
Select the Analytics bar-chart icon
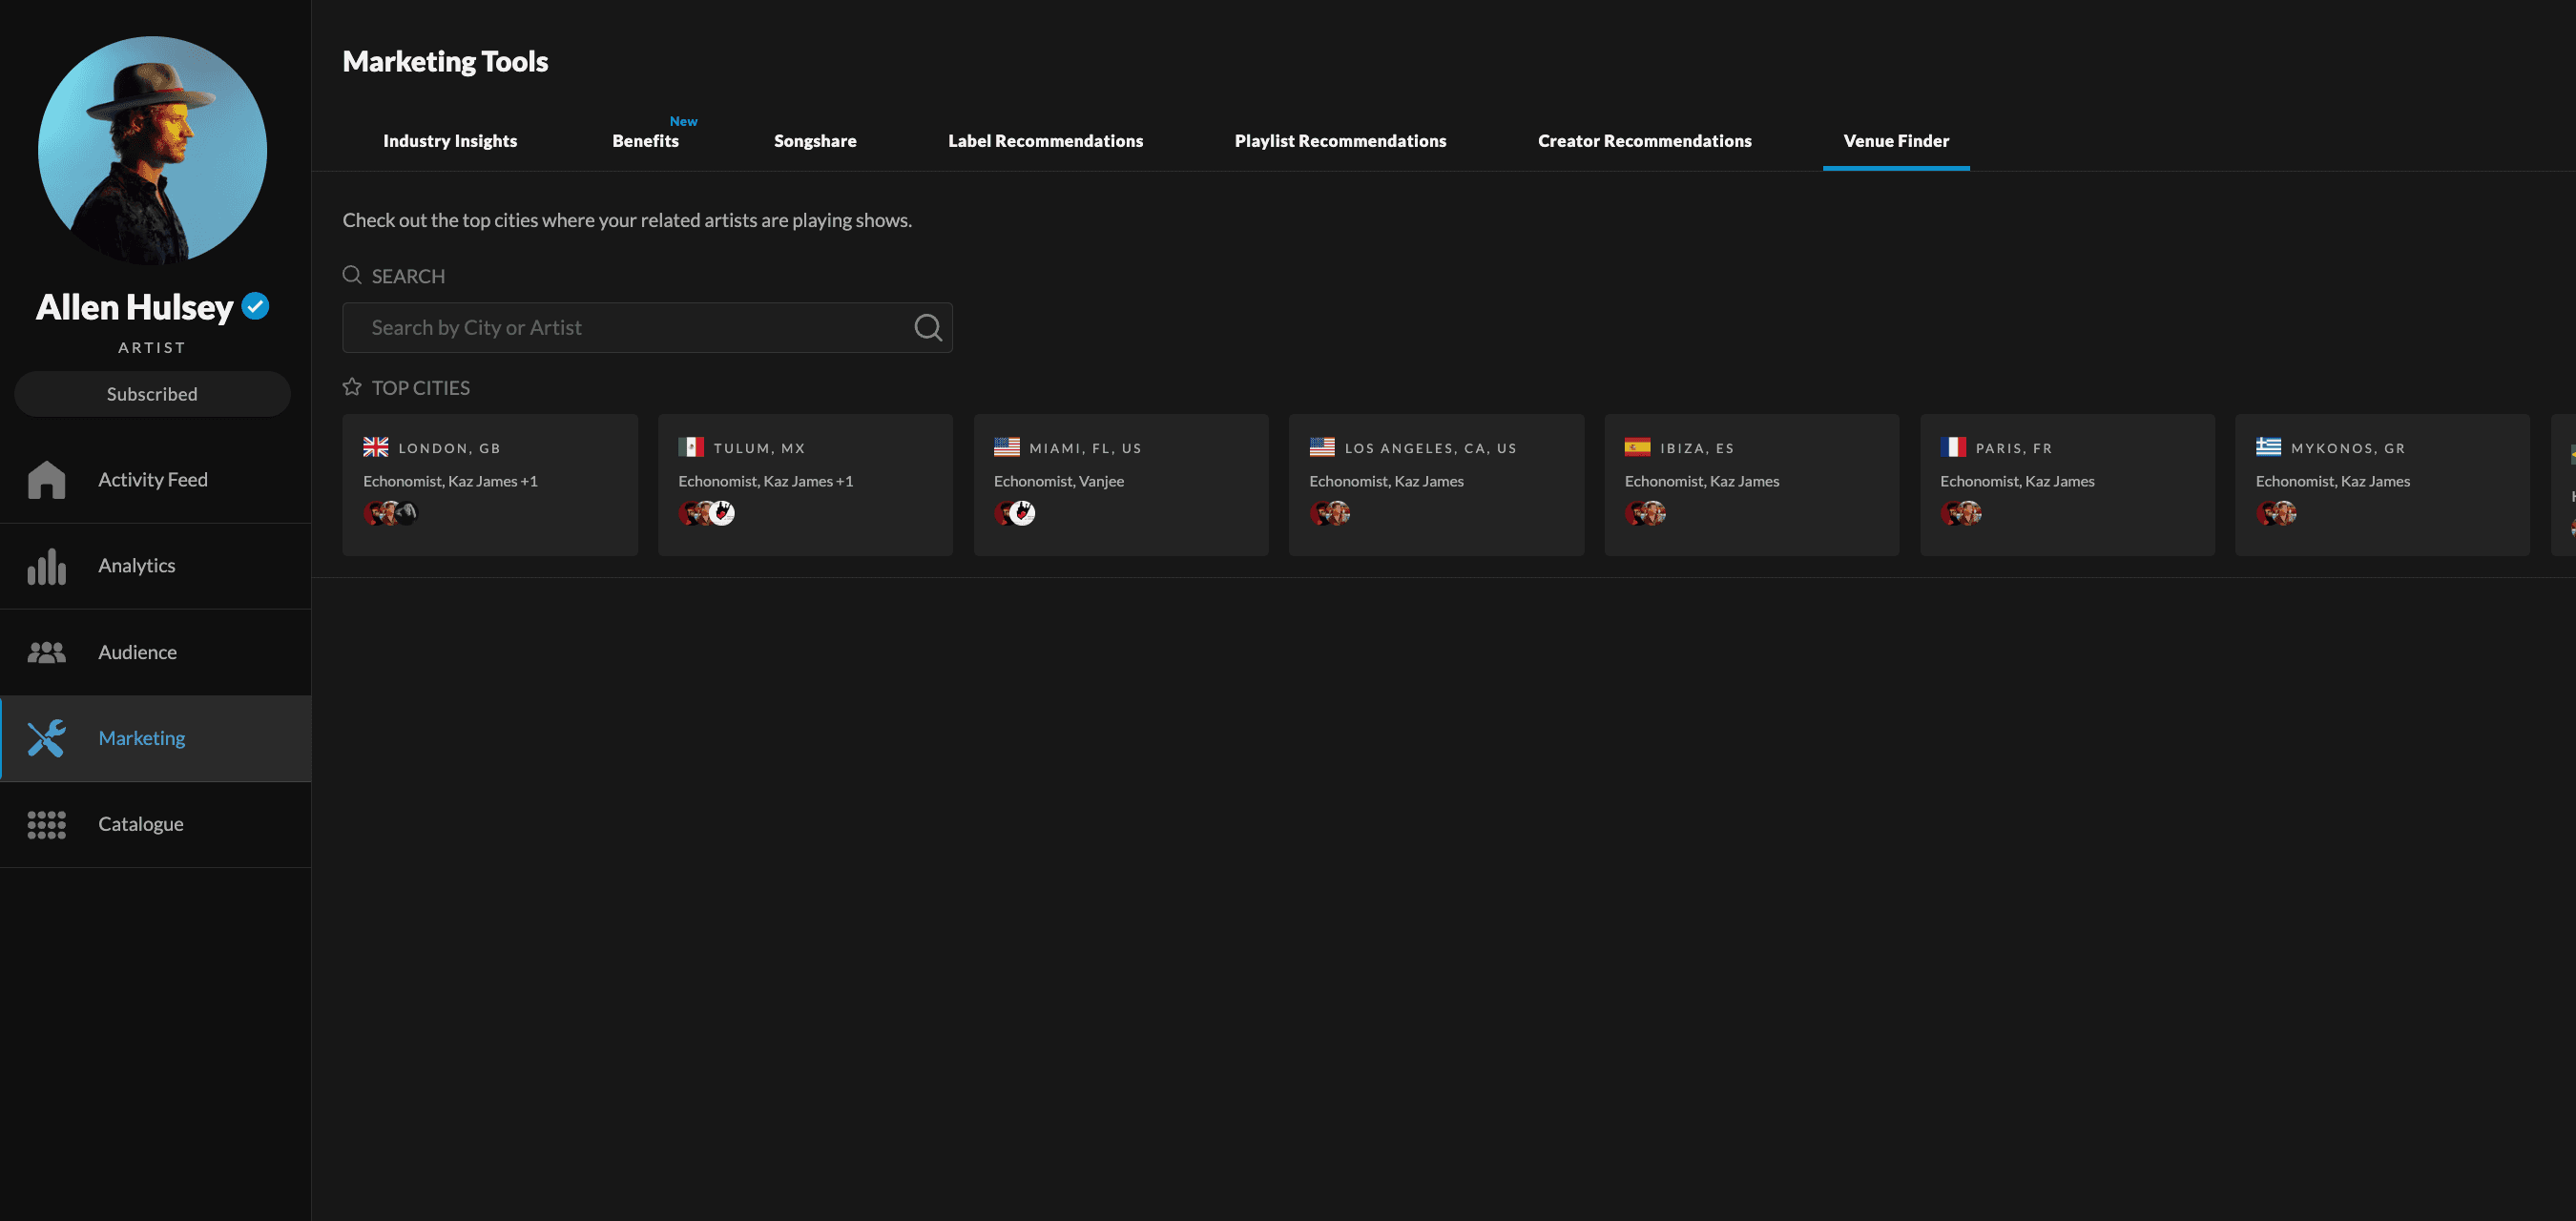tap(47, 565)
